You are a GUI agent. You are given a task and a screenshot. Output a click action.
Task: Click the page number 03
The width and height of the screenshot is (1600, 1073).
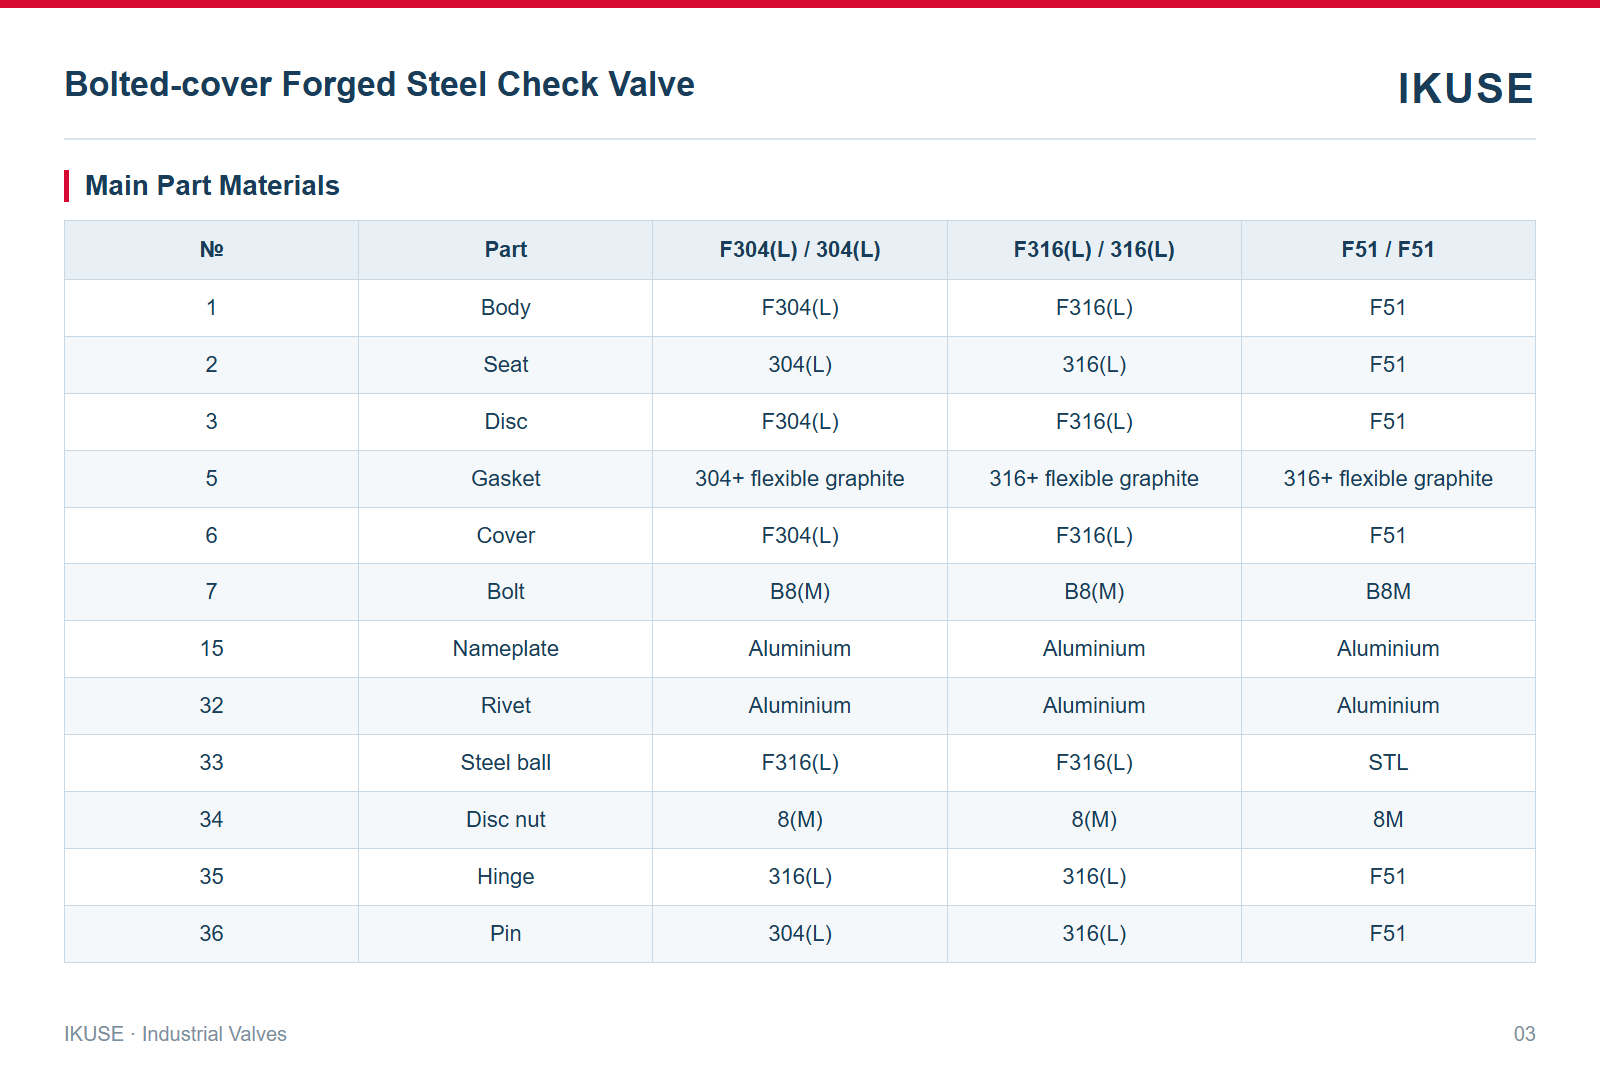click(x=1524, y=1034)
